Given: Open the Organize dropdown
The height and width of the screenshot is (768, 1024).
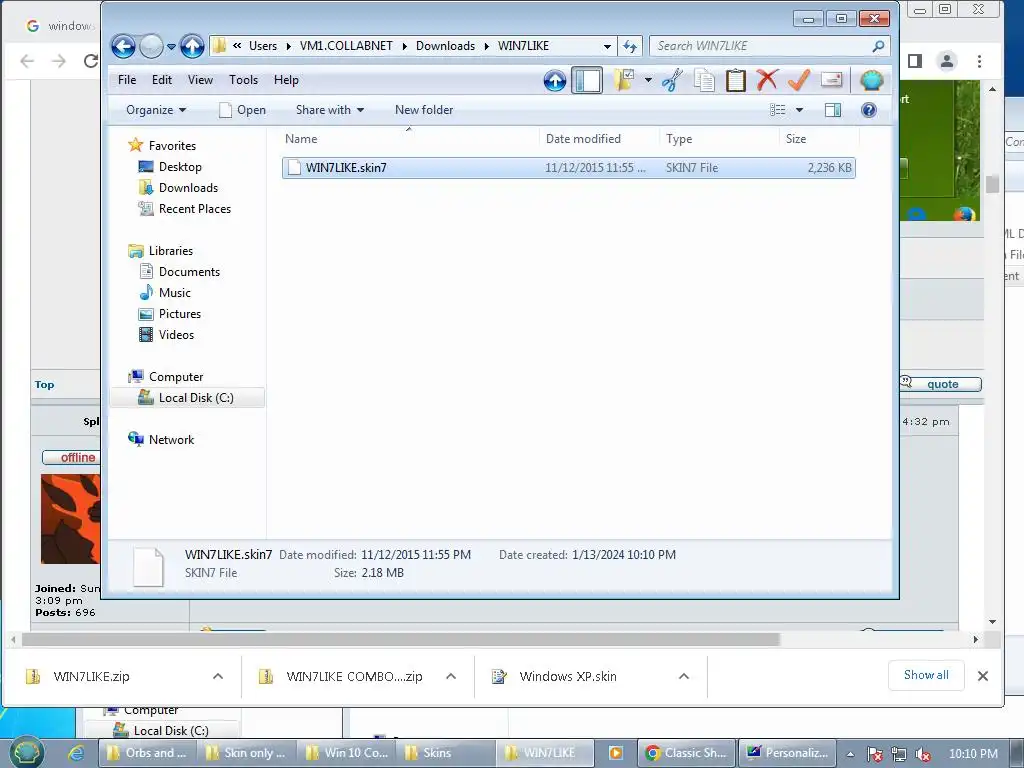Looking at the screenshot, I should coord(156,110).
